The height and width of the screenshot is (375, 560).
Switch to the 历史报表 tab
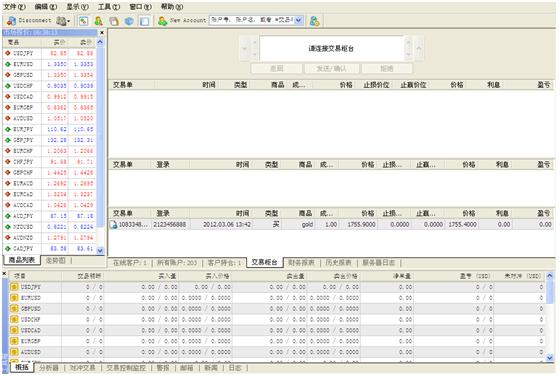(x=338, y=263)
